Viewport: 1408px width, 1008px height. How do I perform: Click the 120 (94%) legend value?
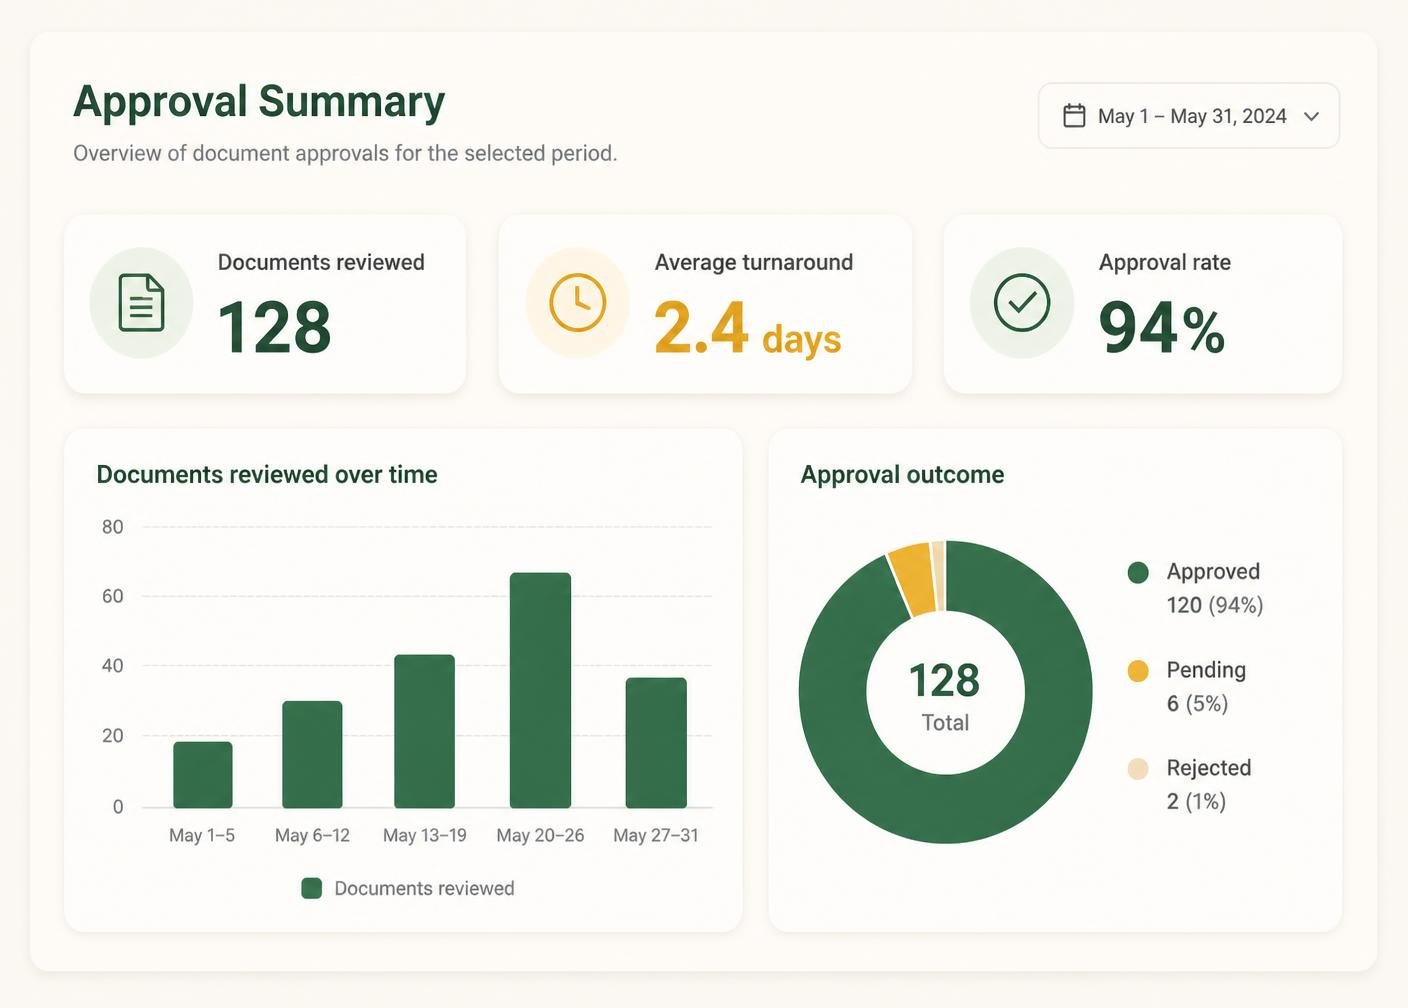[1215, 605]
